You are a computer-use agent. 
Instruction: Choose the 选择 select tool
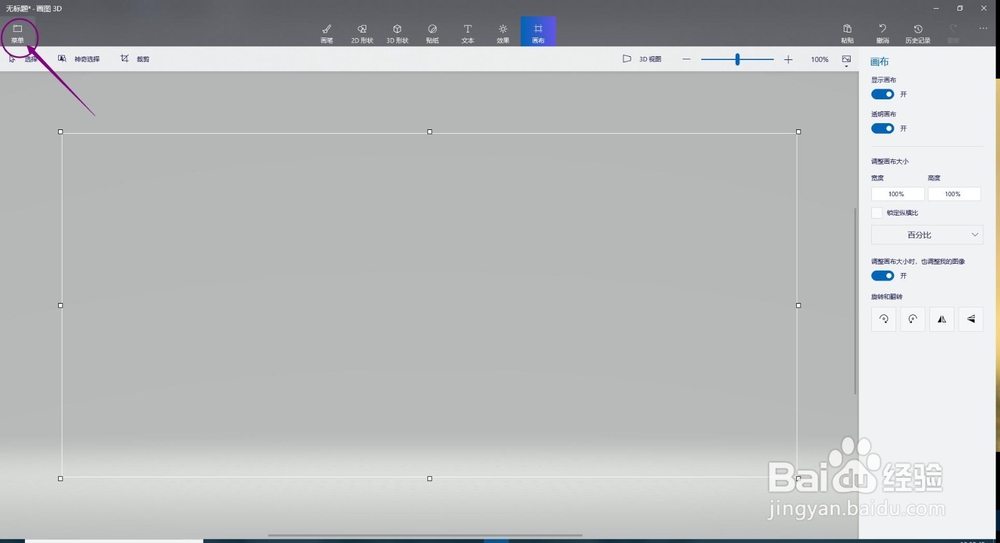(x=23, y=59)
